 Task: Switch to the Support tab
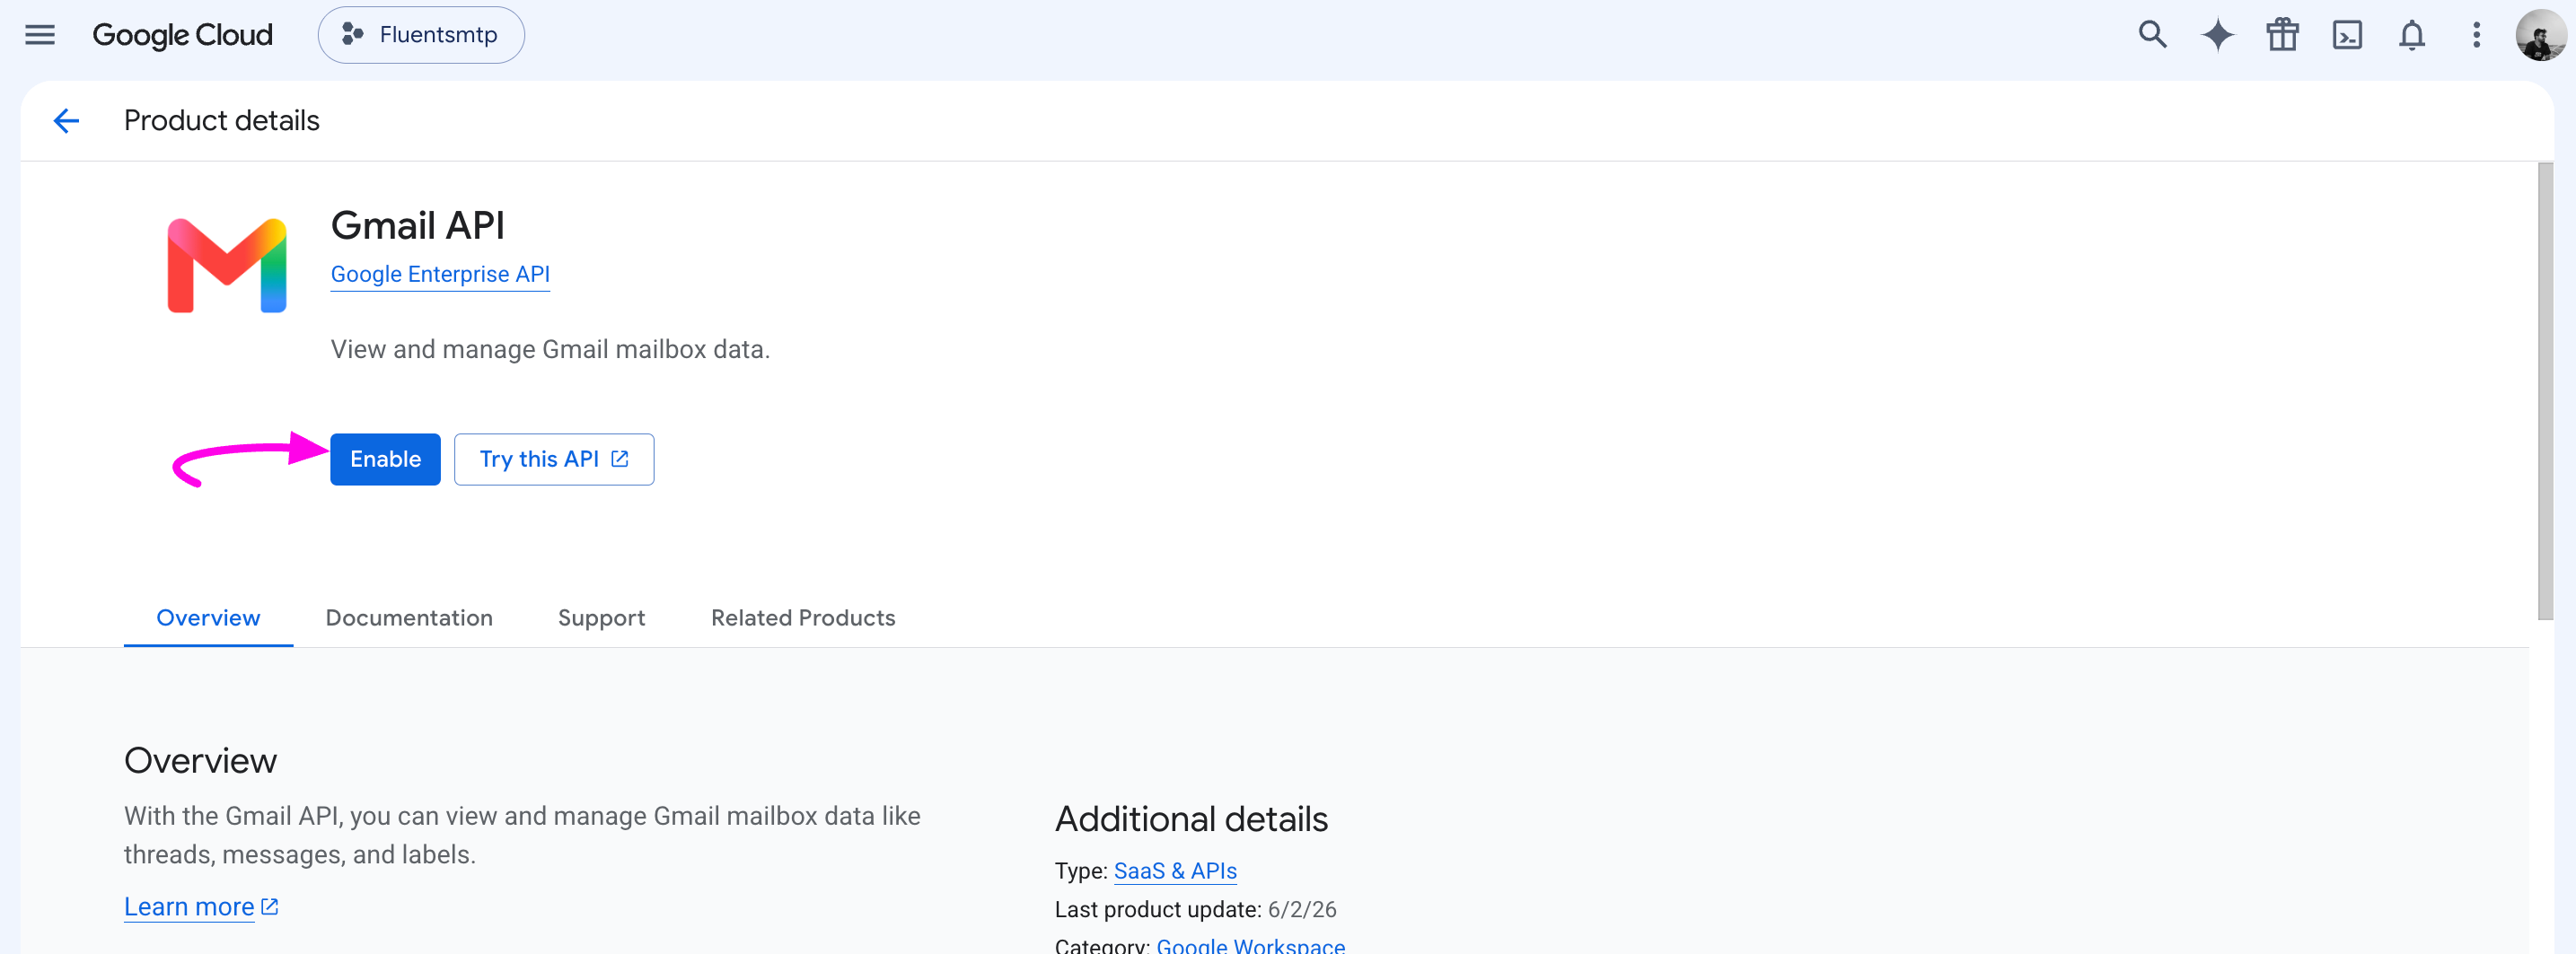tap(601, 618)
